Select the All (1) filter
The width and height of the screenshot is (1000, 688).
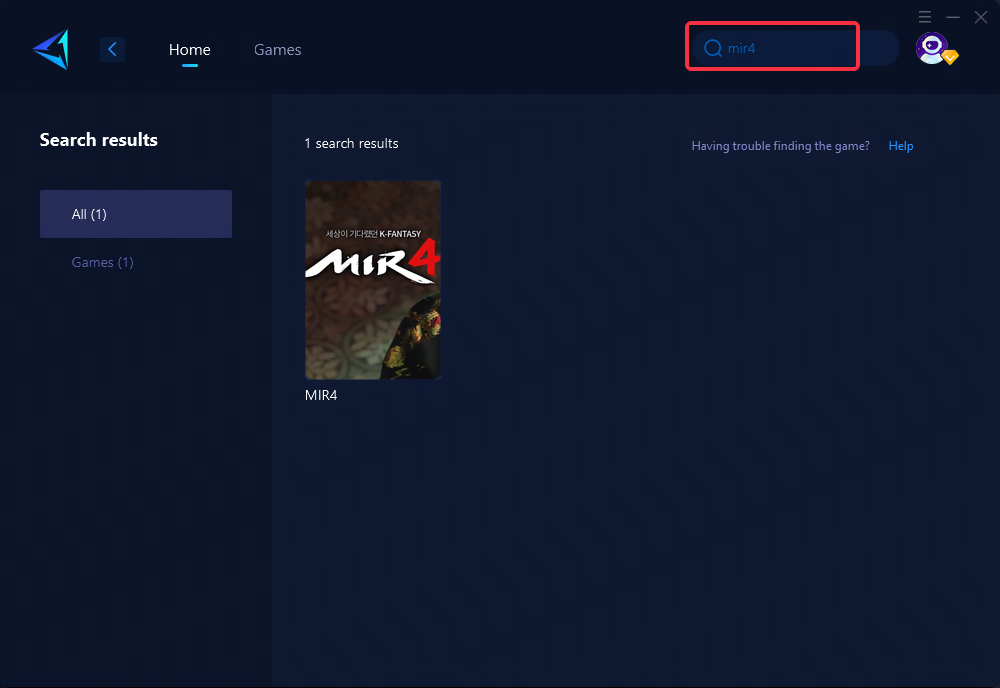[x=136, y=214]
